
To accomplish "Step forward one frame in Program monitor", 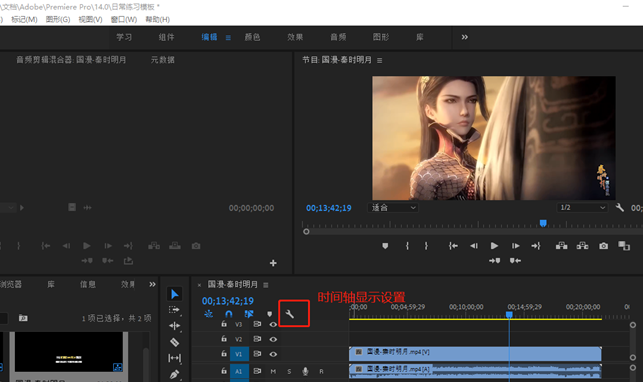I will tap(515, 246).
